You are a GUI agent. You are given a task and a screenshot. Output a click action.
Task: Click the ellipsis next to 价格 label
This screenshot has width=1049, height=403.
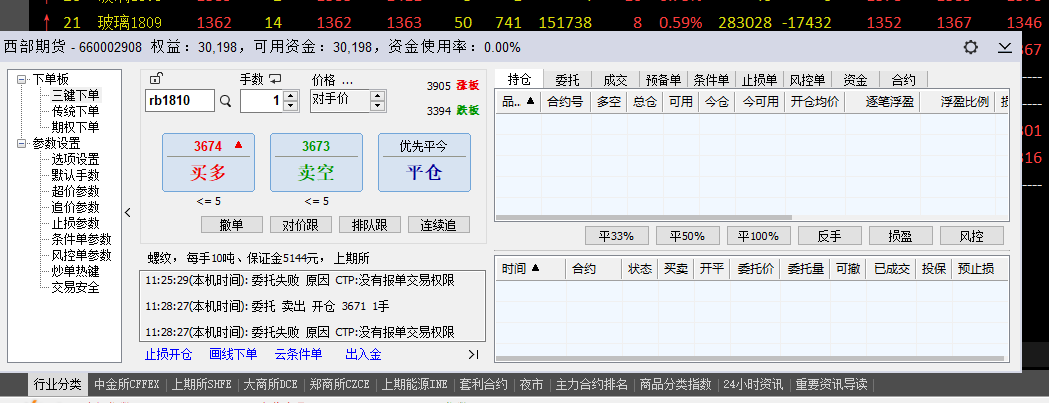tap(347, 80)
